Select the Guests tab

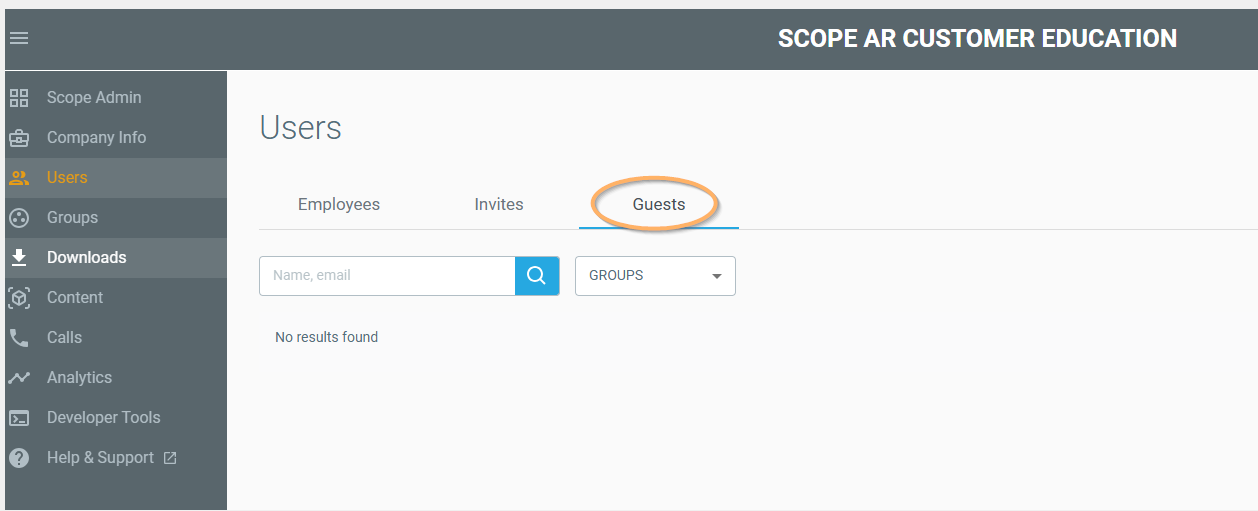pos(659,204)
